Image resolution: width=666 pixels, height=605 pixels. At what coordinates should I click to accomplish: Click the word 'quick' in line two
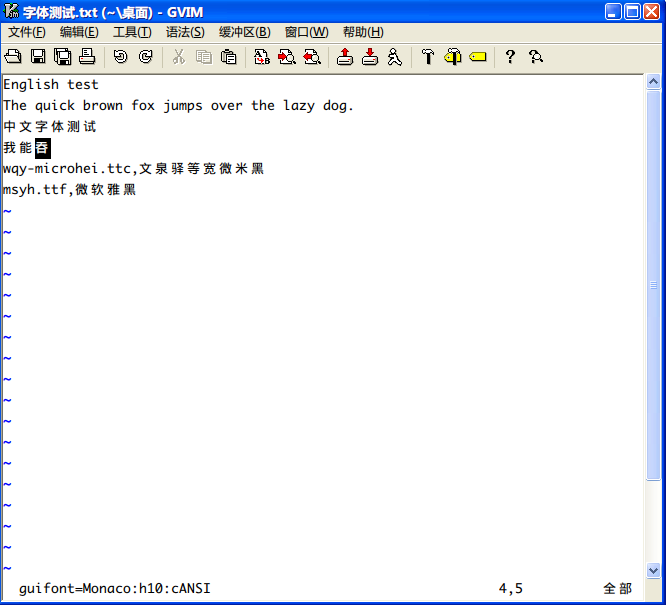55,106
